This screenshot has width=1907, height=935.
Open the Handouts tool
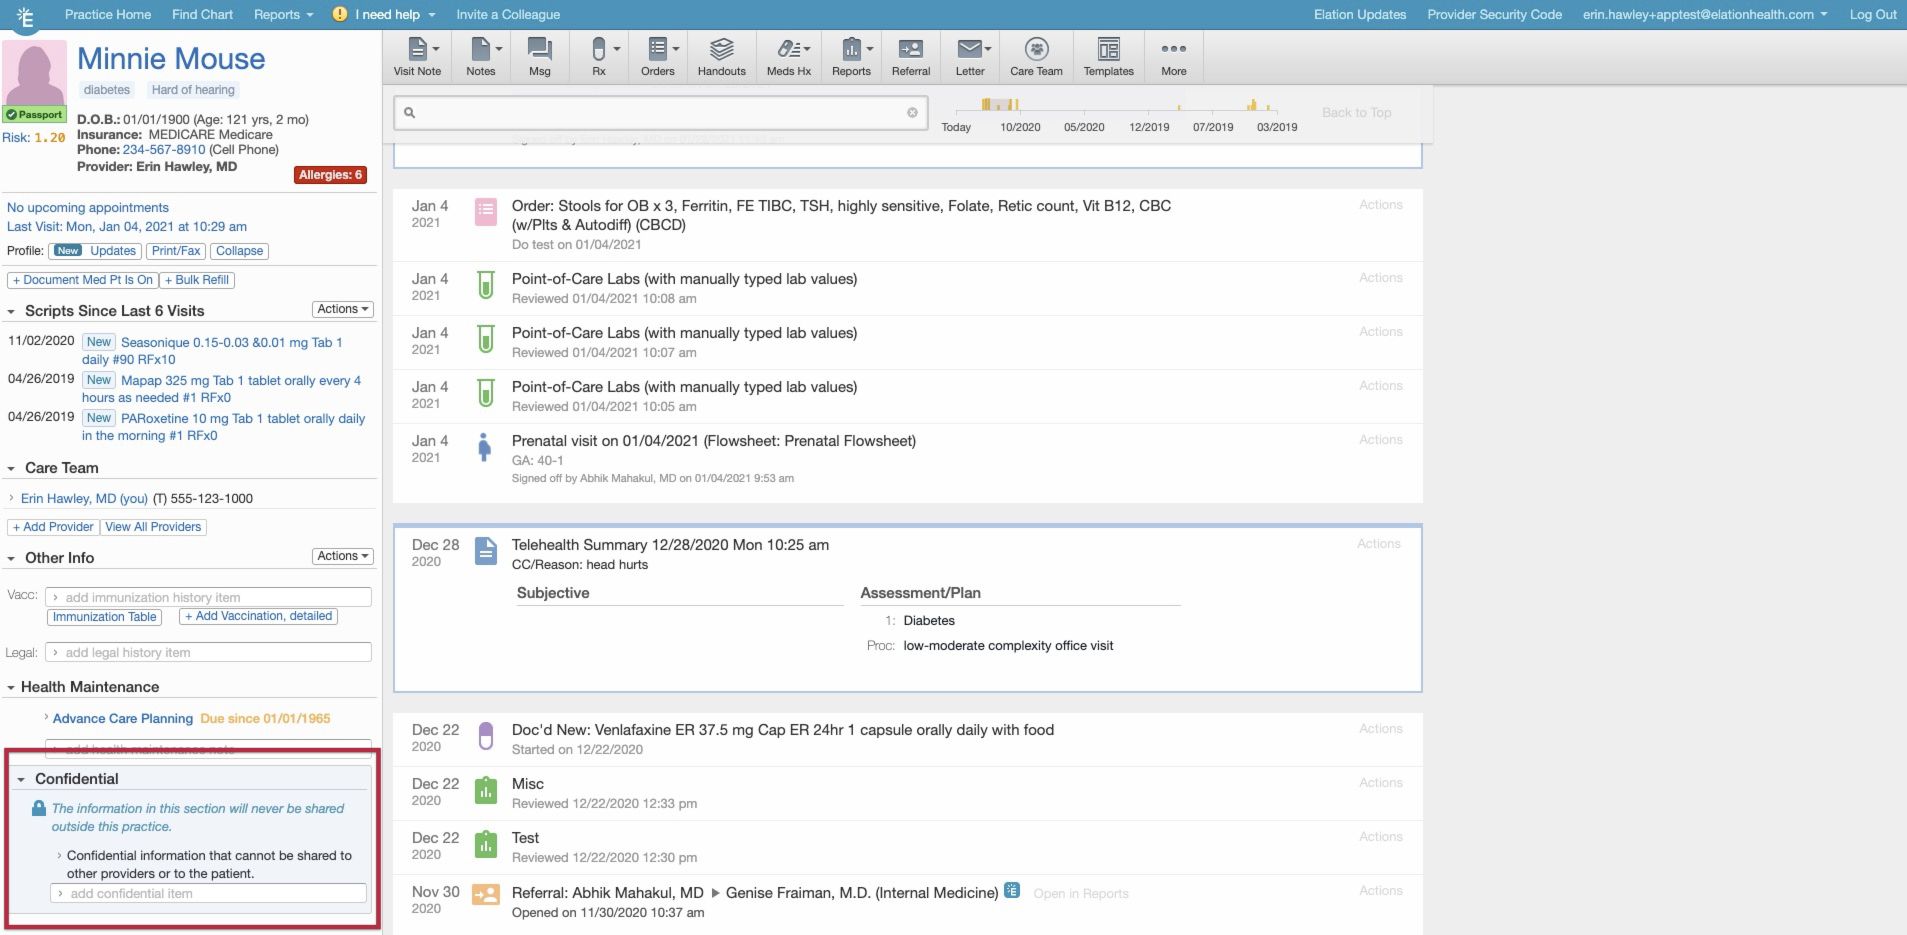tap(721, 56)
